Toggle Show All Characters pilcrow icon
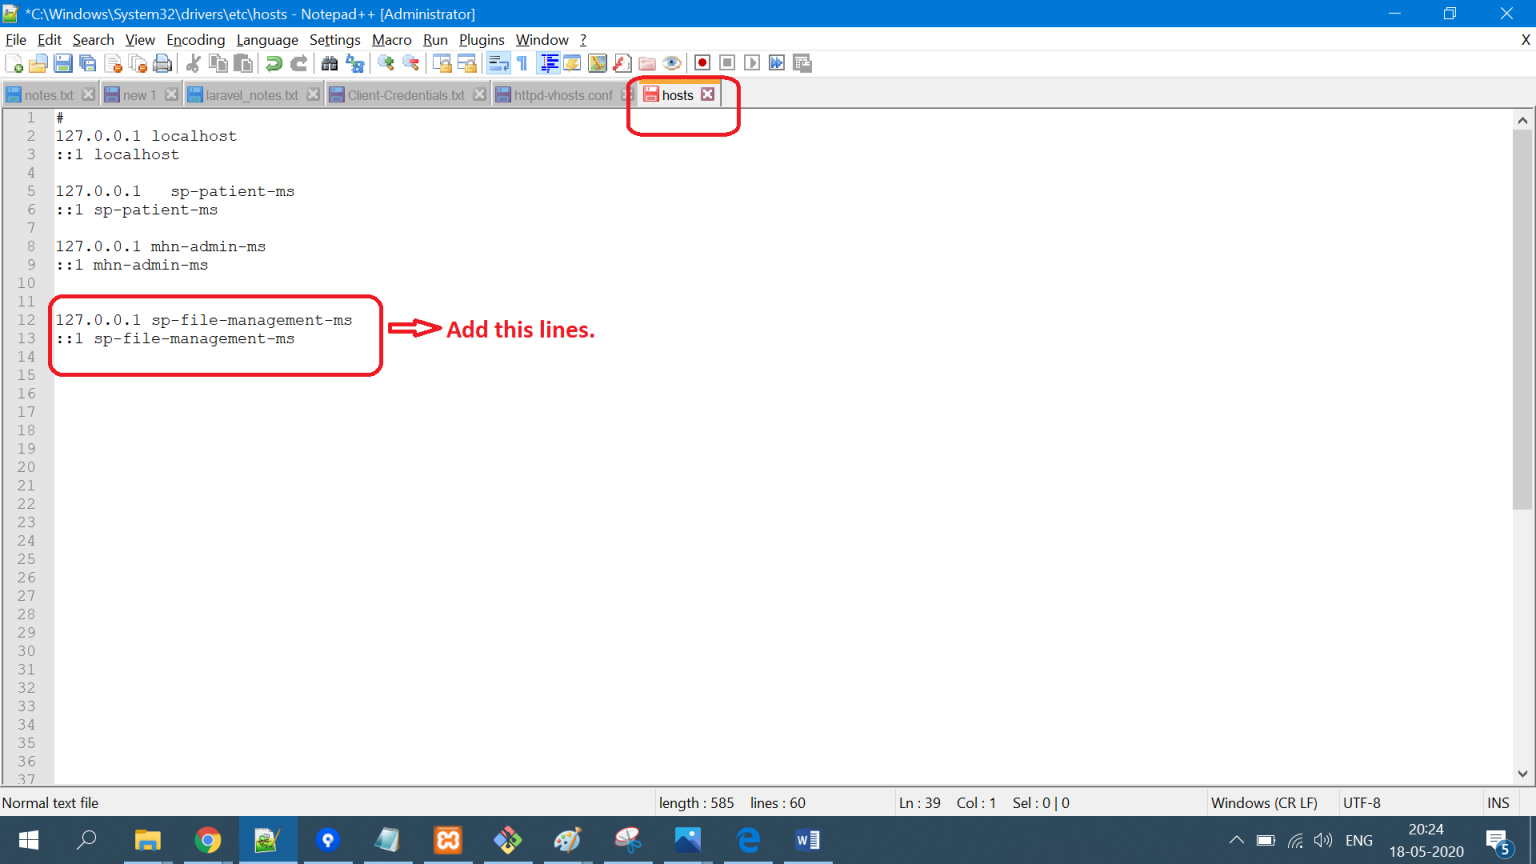 [522, 63]
